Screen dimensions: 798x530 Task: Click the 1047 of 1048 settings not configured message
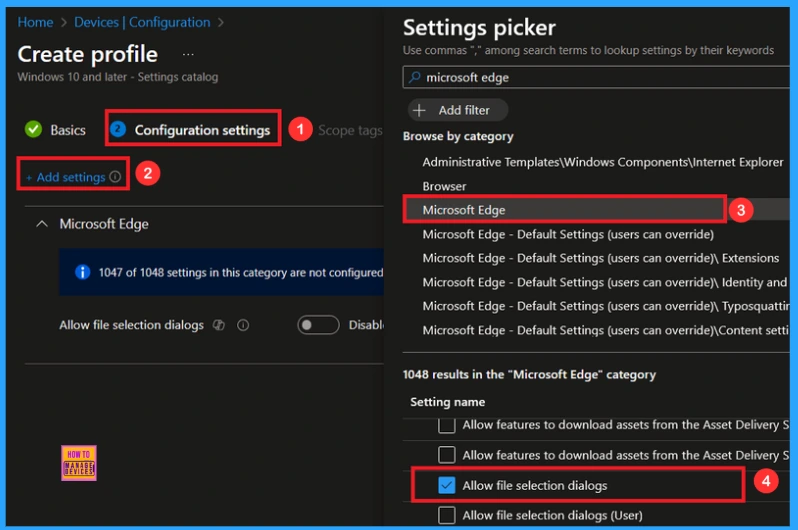pos(241,272)
